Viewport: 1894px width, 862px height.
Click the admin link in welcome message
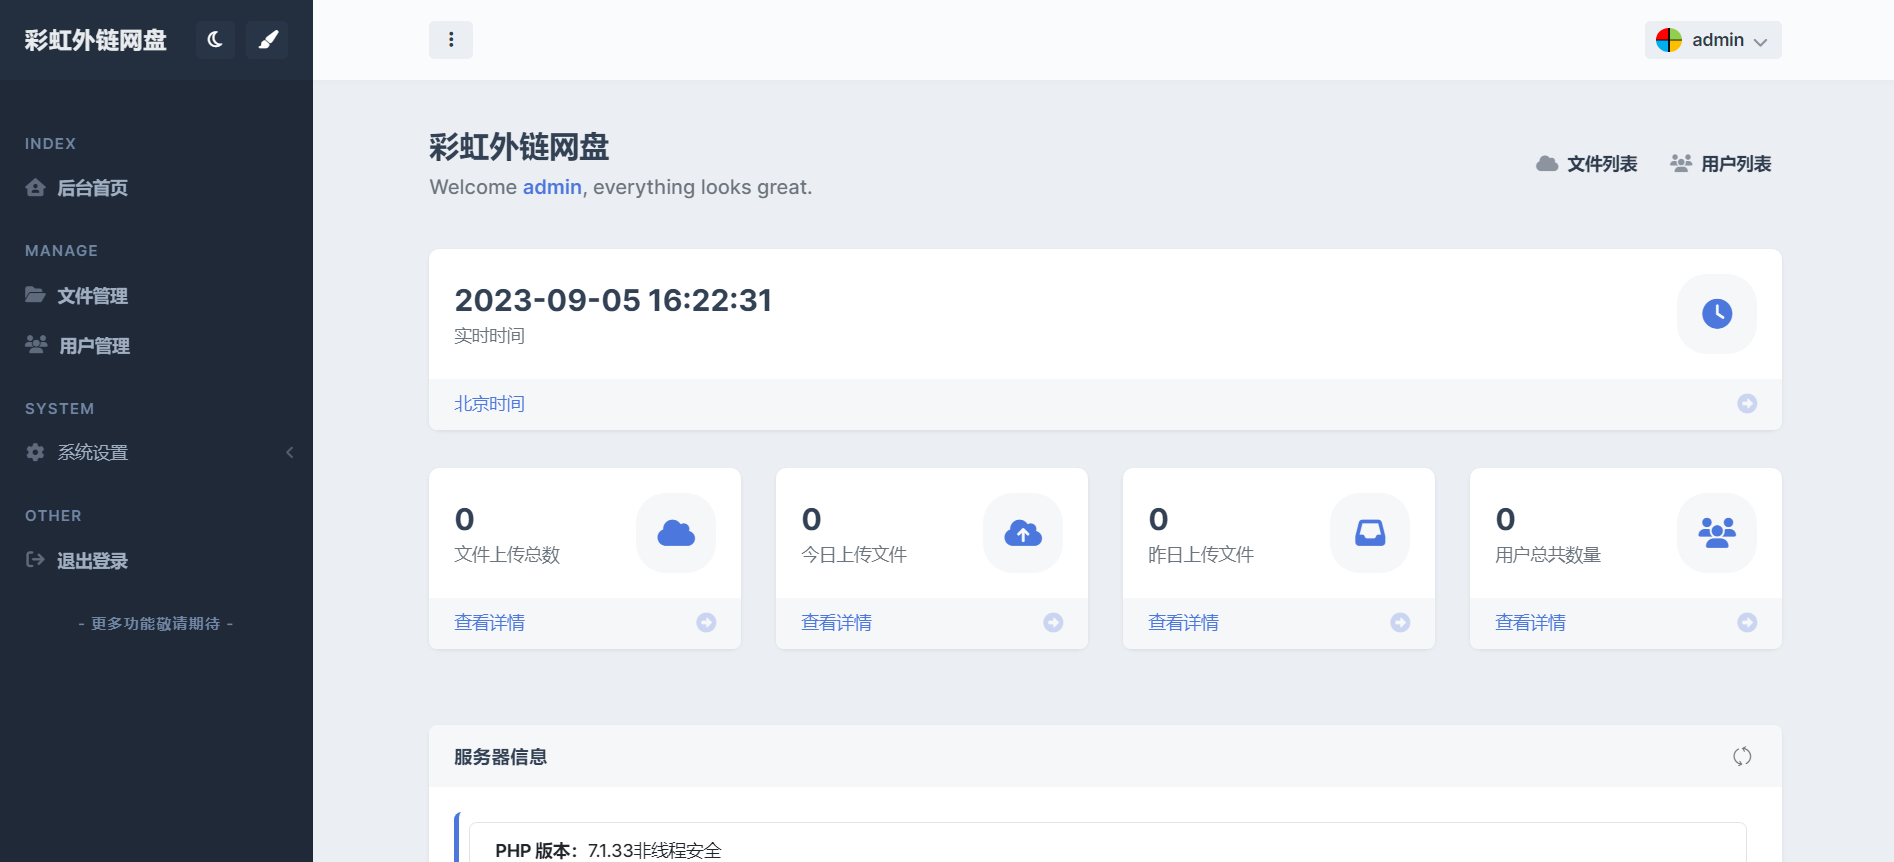(x=552, y=187)
